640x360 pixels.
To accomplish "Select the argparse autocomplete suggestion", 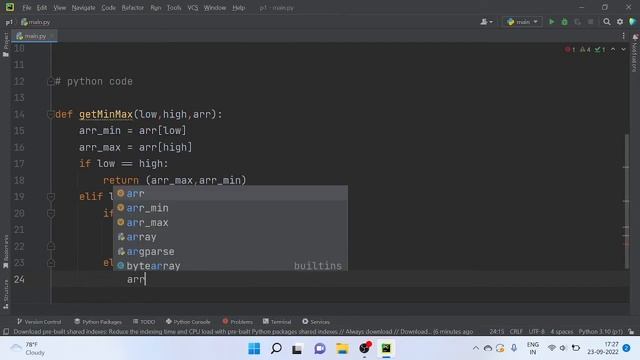I will point(230,252).
